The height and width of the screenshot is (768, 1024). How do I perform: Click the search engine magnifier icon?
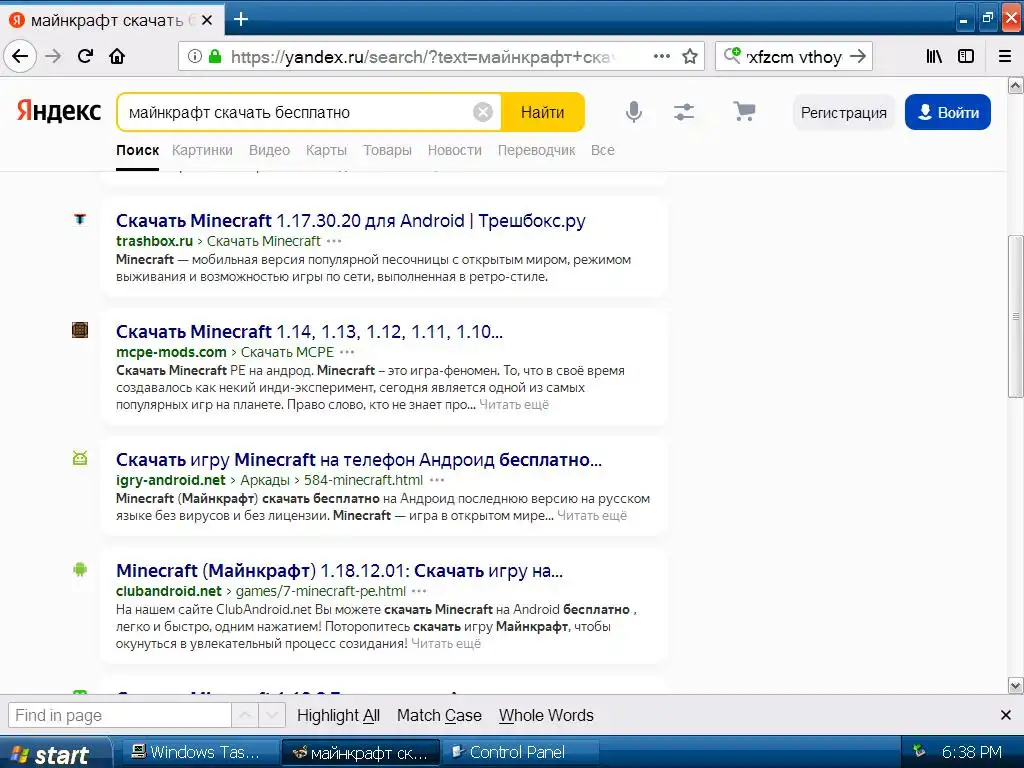tap(733, 56)
